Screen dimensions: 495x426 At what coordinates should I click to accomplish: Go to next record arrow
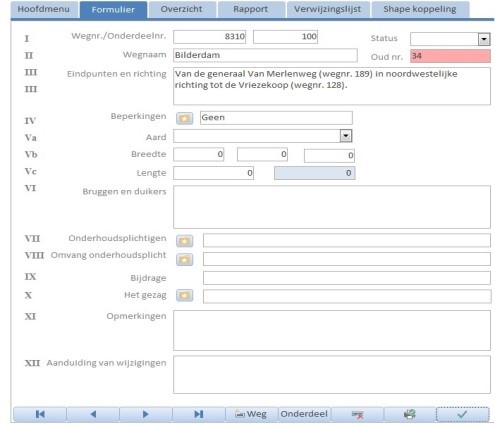point(146,414)
